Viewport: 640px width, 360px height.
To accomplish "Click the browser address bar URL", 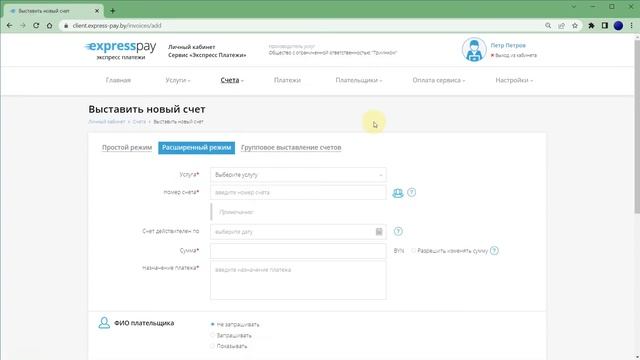I will click(117, 25).
